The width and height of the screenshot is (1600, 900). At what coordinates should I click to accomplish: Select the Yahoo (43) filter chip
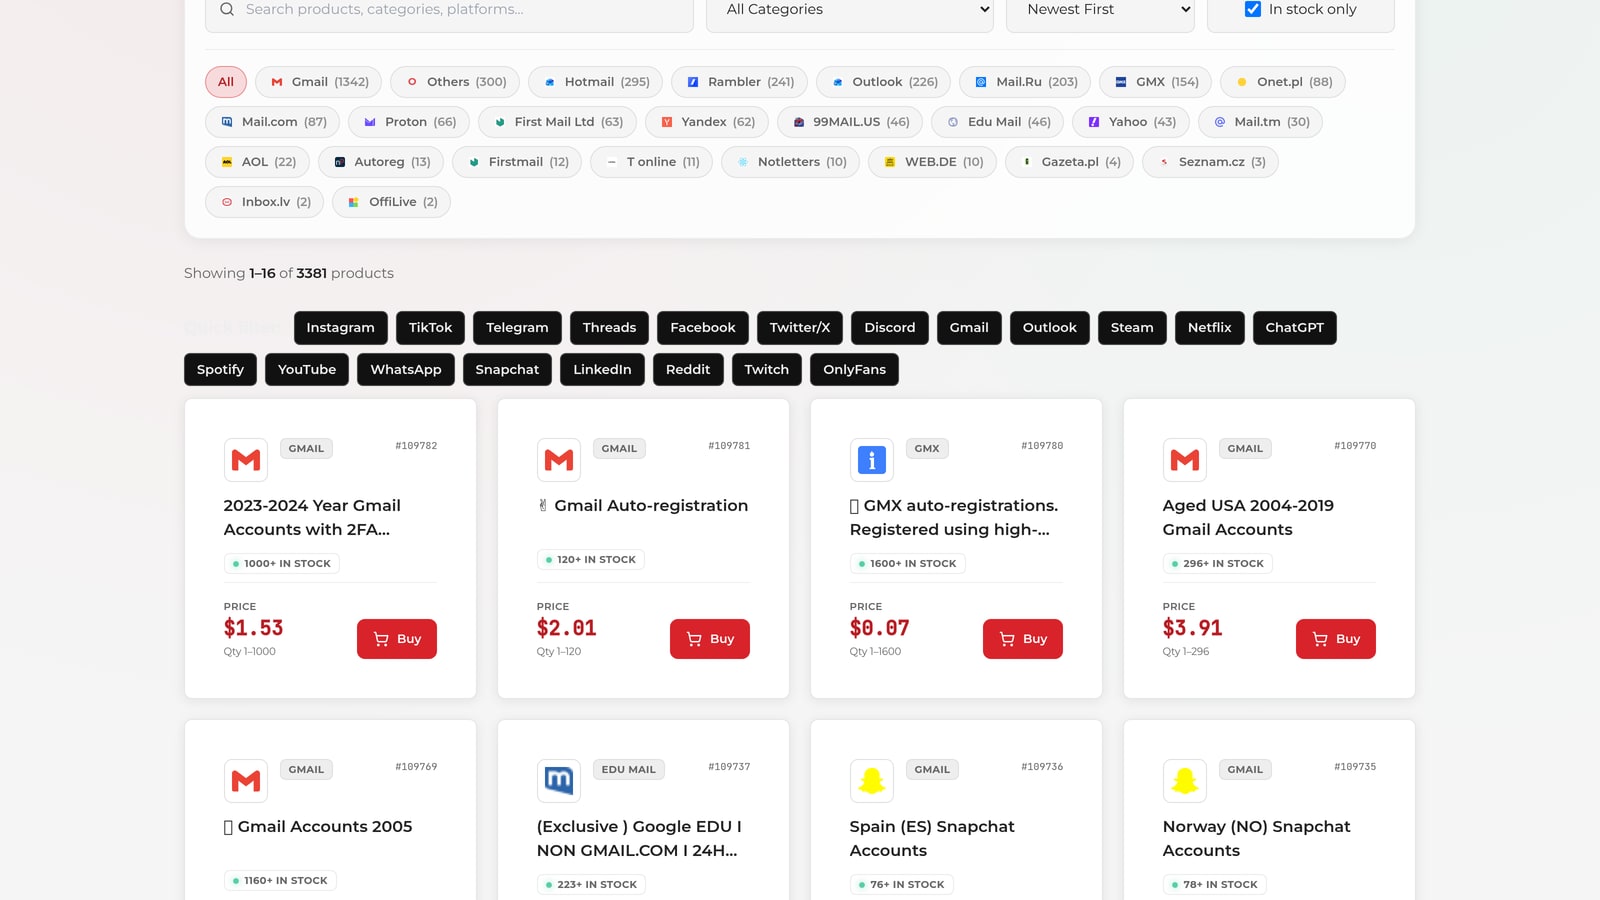[x=1131, y=122]
